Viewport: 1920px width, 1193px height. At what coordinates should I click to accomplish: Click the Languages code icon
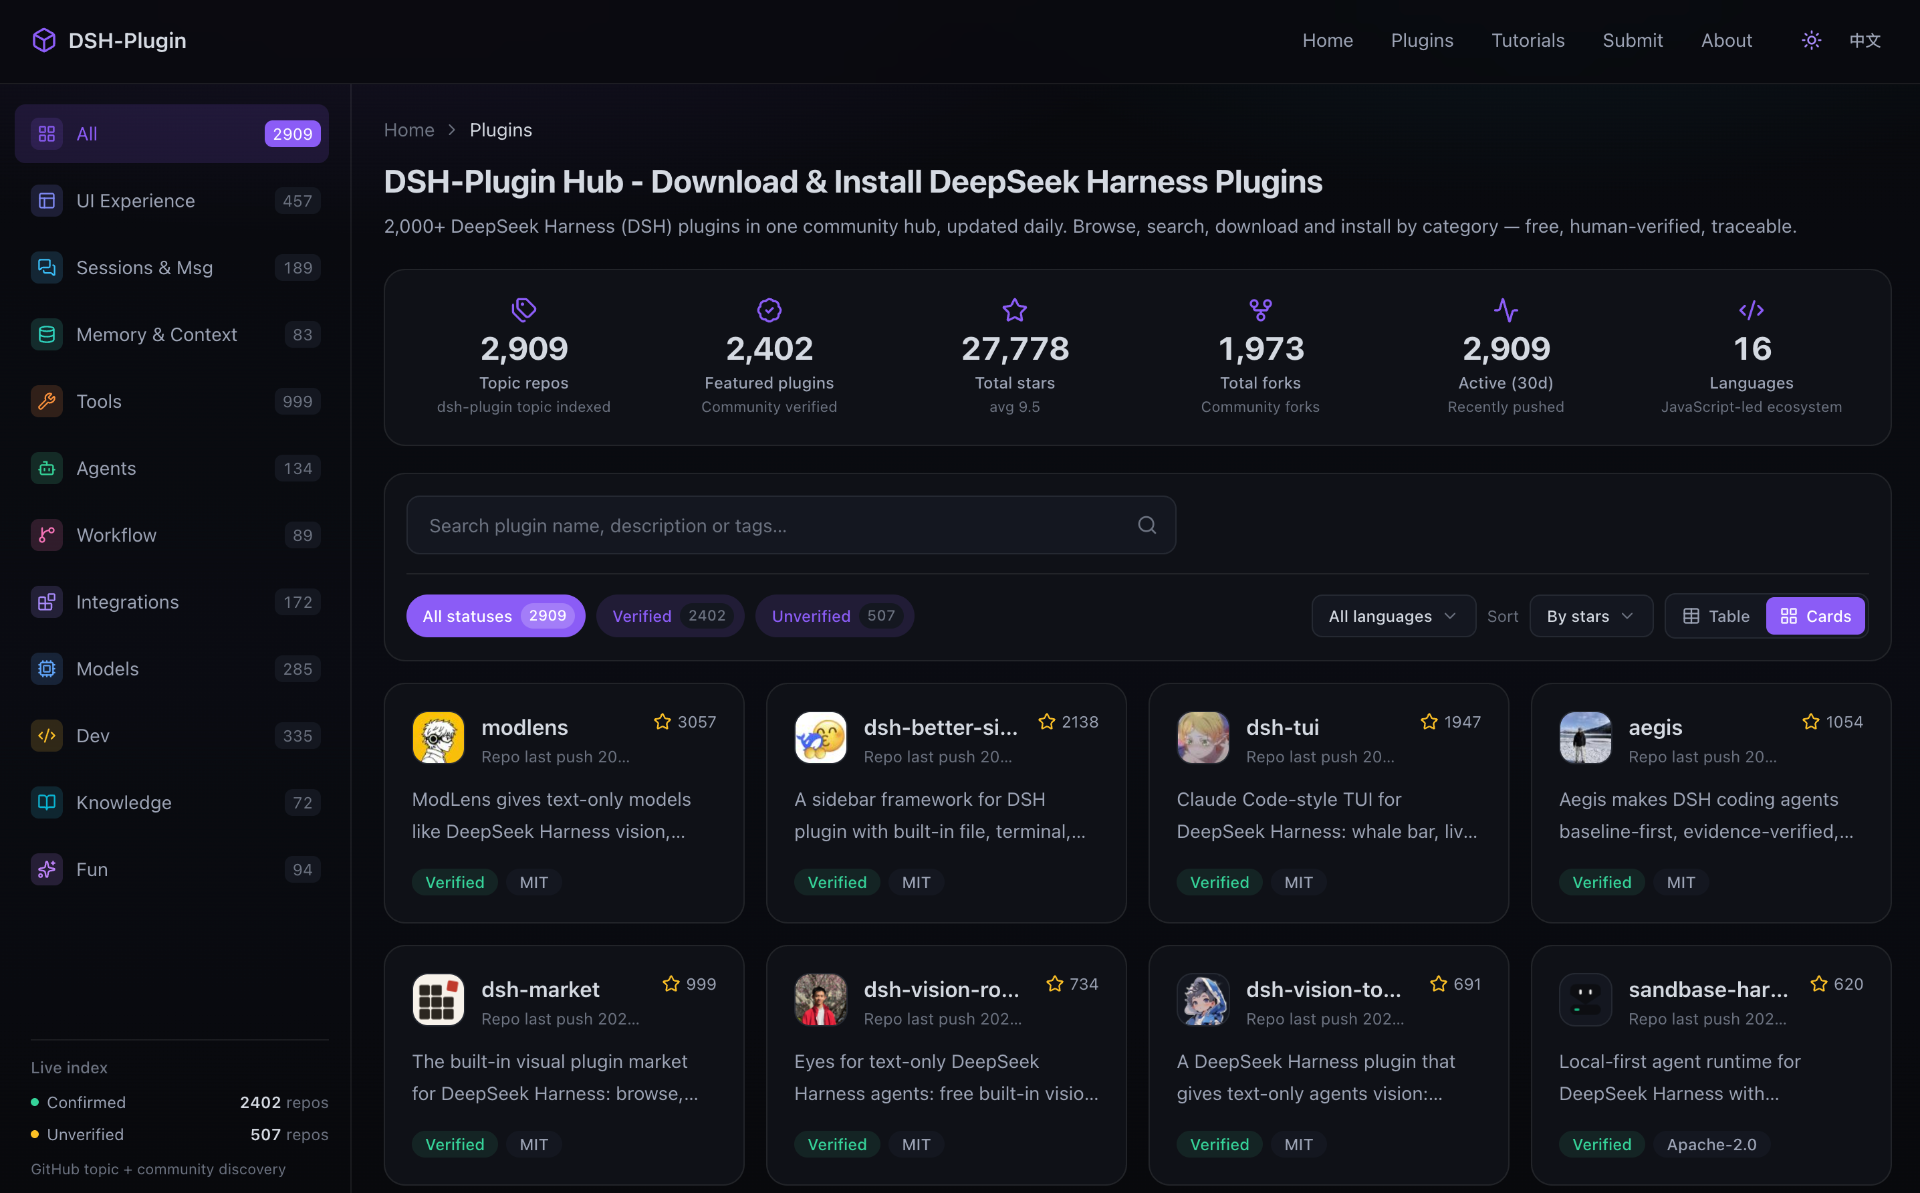(x=1751, y=310)
